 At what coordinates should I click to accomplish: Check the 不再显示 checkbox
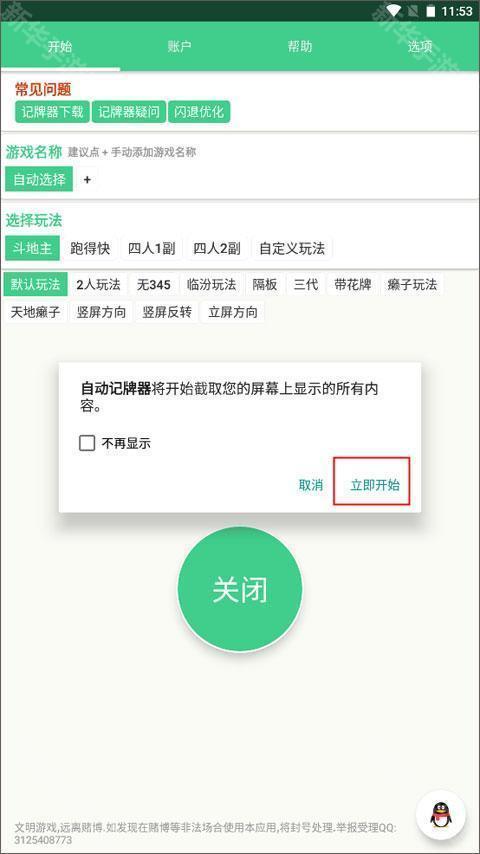[x=87, y=443]
